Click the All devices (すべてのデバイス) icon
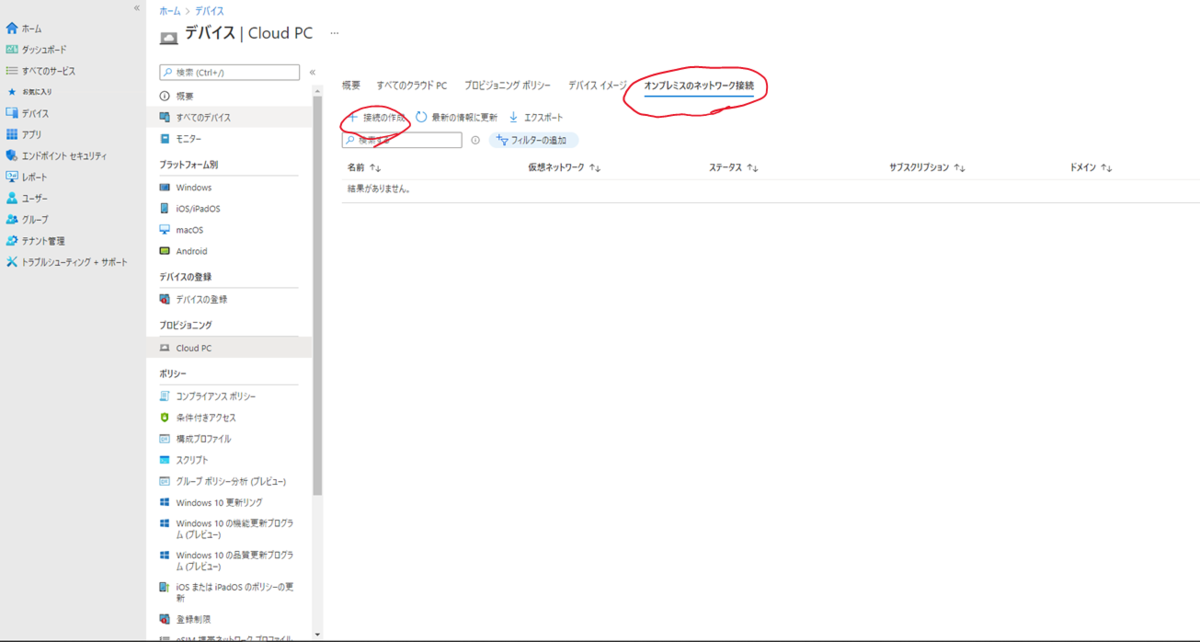Screen dimensions: 1200x642 (x=165, y=117)
